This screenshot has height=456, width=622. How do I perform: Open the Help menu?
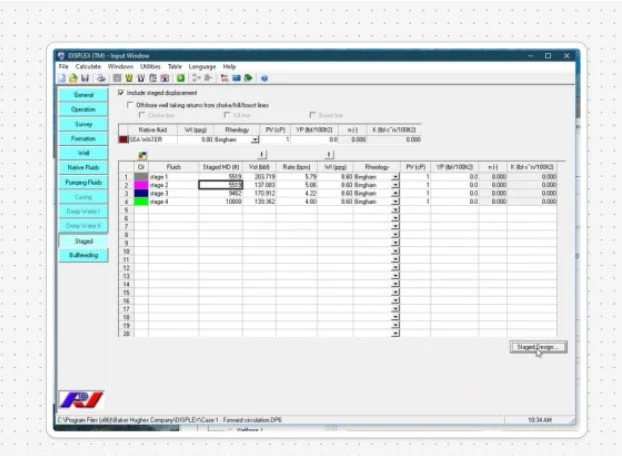(229, 67)
